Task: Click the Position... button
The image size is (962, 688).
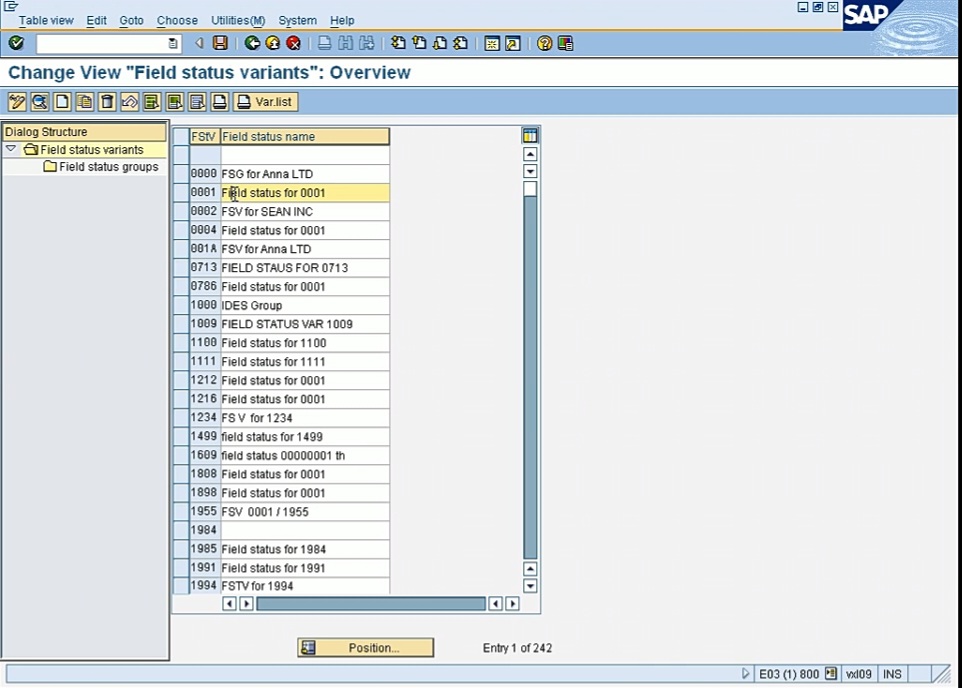Action: 366,647
